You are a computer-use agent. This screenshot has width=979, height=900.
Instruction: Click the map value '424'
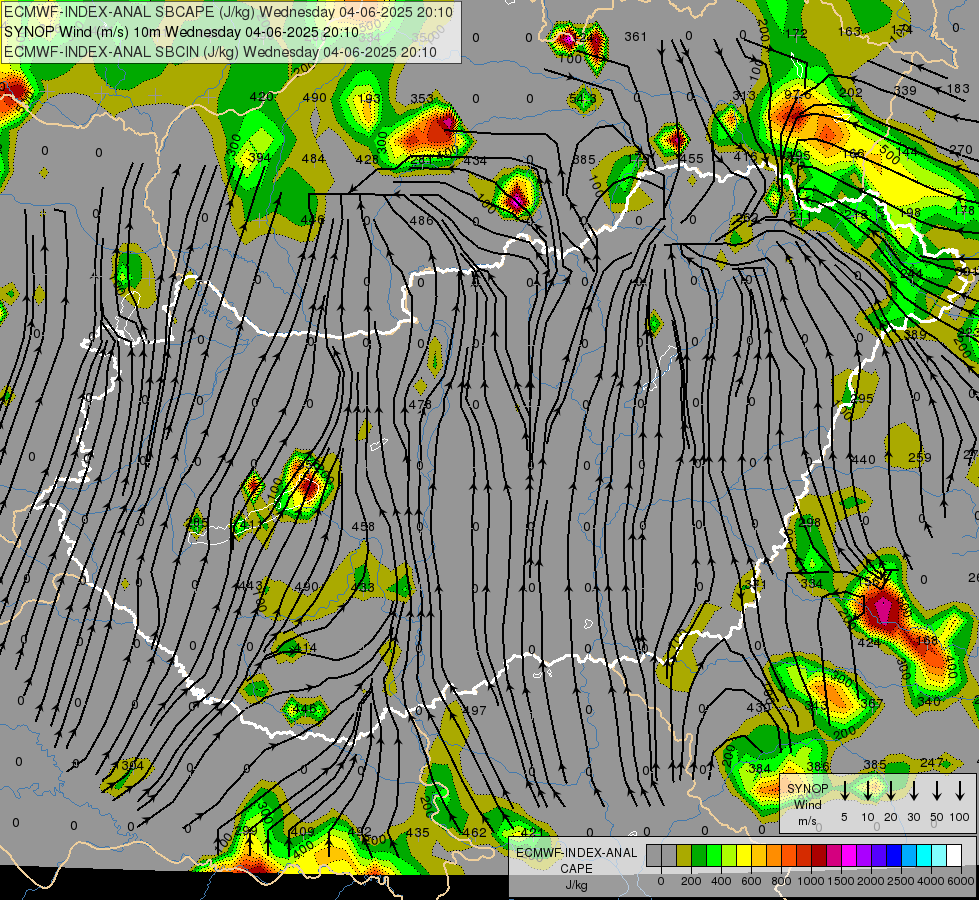(869, 642)
